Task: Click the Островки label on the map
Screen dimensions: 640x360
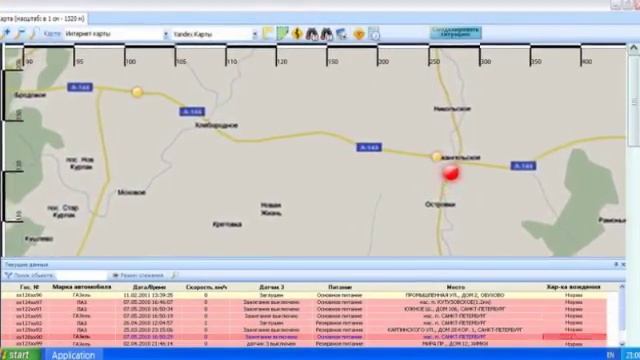Action: pos(440,204)
